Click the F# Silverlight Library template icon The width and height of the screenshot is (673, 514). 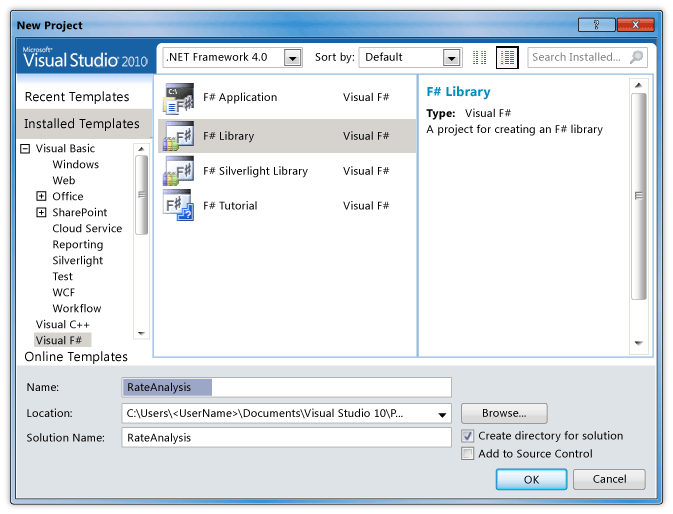click(178, 171)
